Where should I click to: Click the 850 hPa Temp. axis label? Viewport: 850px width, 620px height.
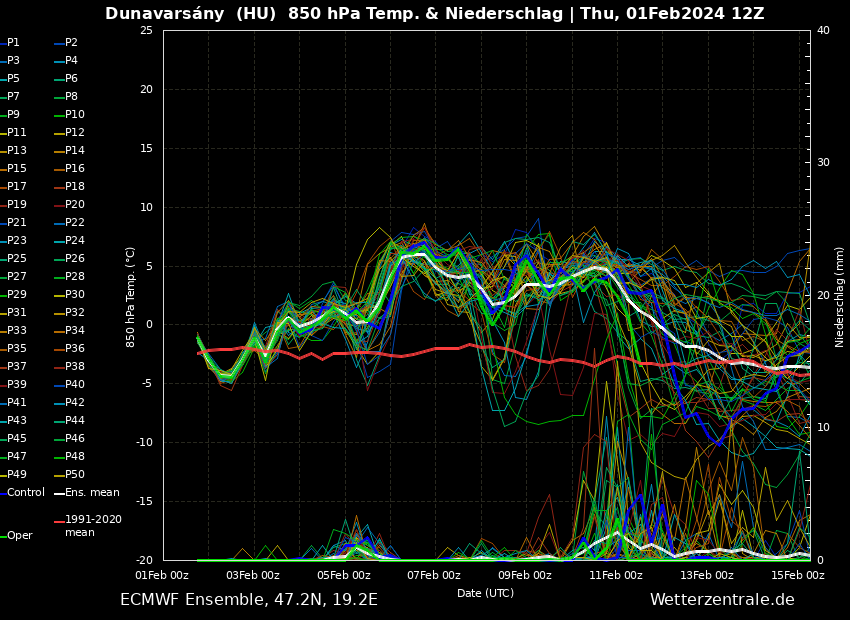[131, 297]
